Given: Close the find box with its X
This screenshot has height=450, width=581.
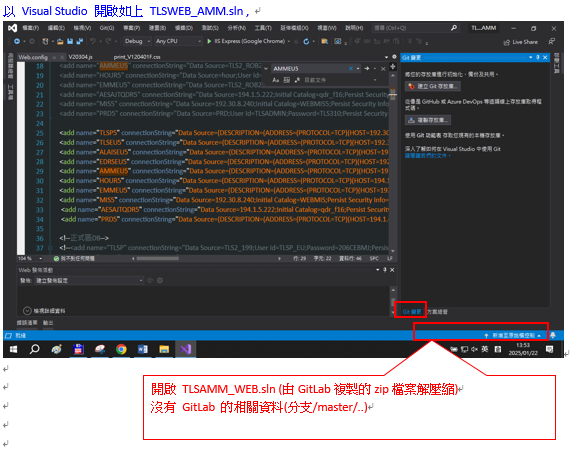Looking at the screenshot, I should [x=383, y=69].
